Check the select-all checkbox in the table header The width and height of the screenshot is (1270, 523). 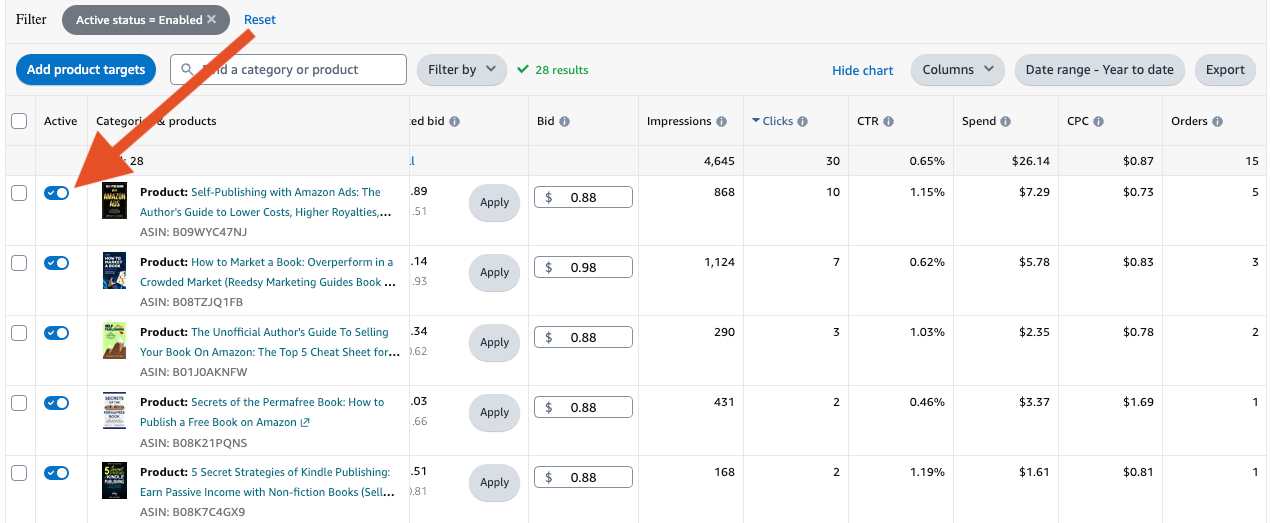click(x=19, y=121)
